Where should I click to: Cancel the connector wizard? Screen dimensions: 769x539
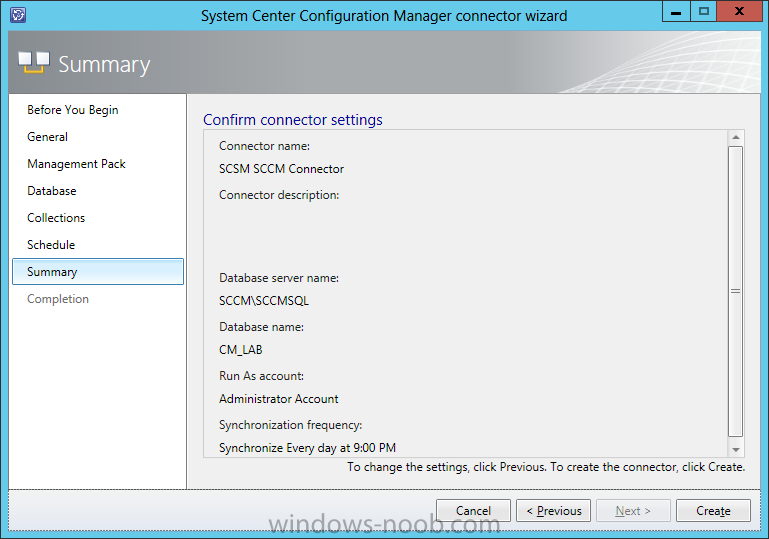point(473,511)
